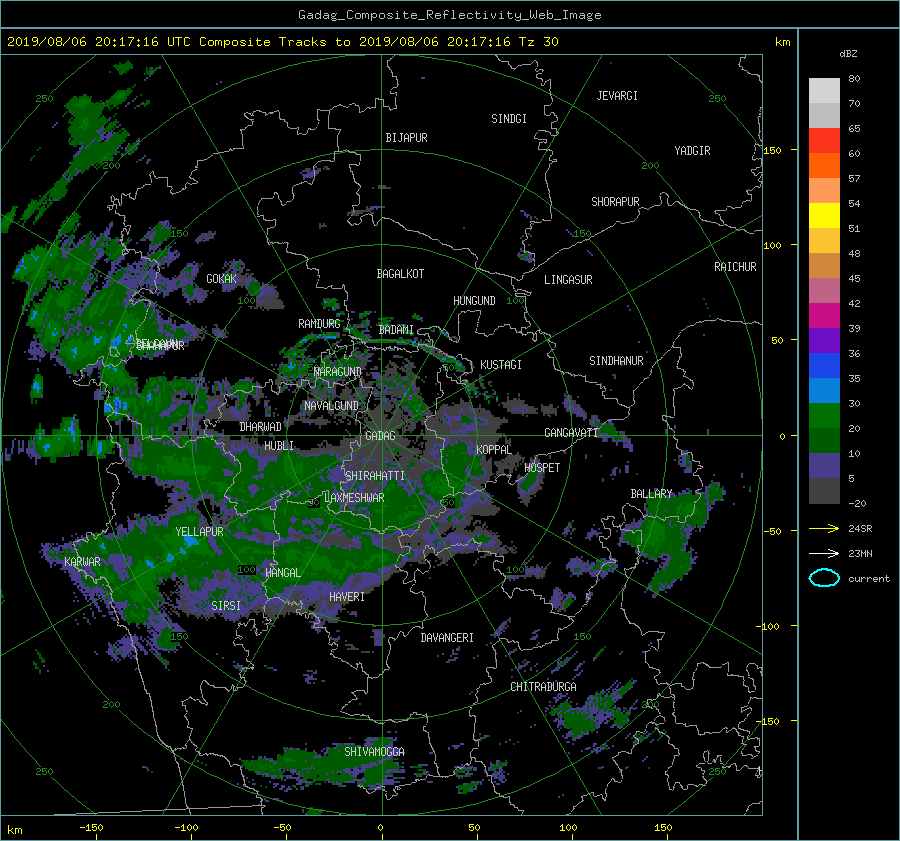Image resolution: width=900 pixels, height=841 pixels.
Task: Click the SINDGI city label
Action: tap(509, 119)
